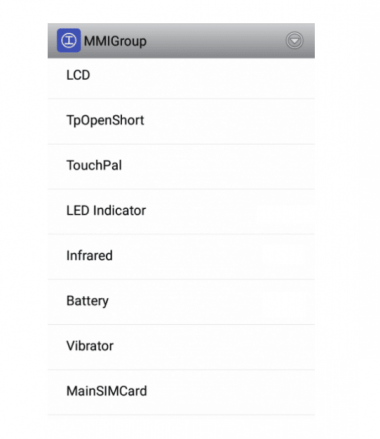Screen dimensions: 380x439
Task: Tap the gray MMIGroup header bar
Action: [181, 41]
